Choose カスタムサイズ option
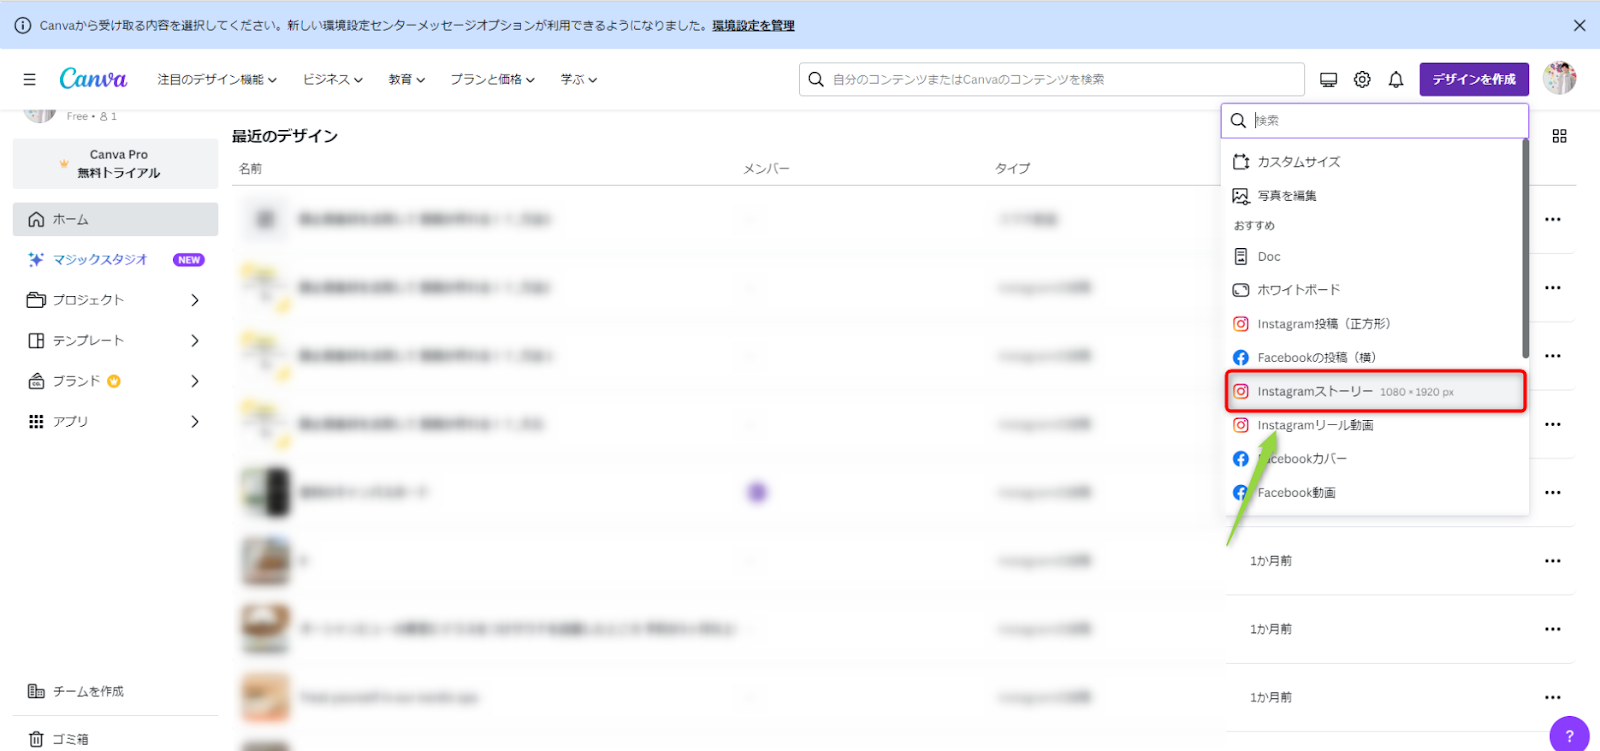The height and width of the screenshot is (751, 1600). 1298,162
